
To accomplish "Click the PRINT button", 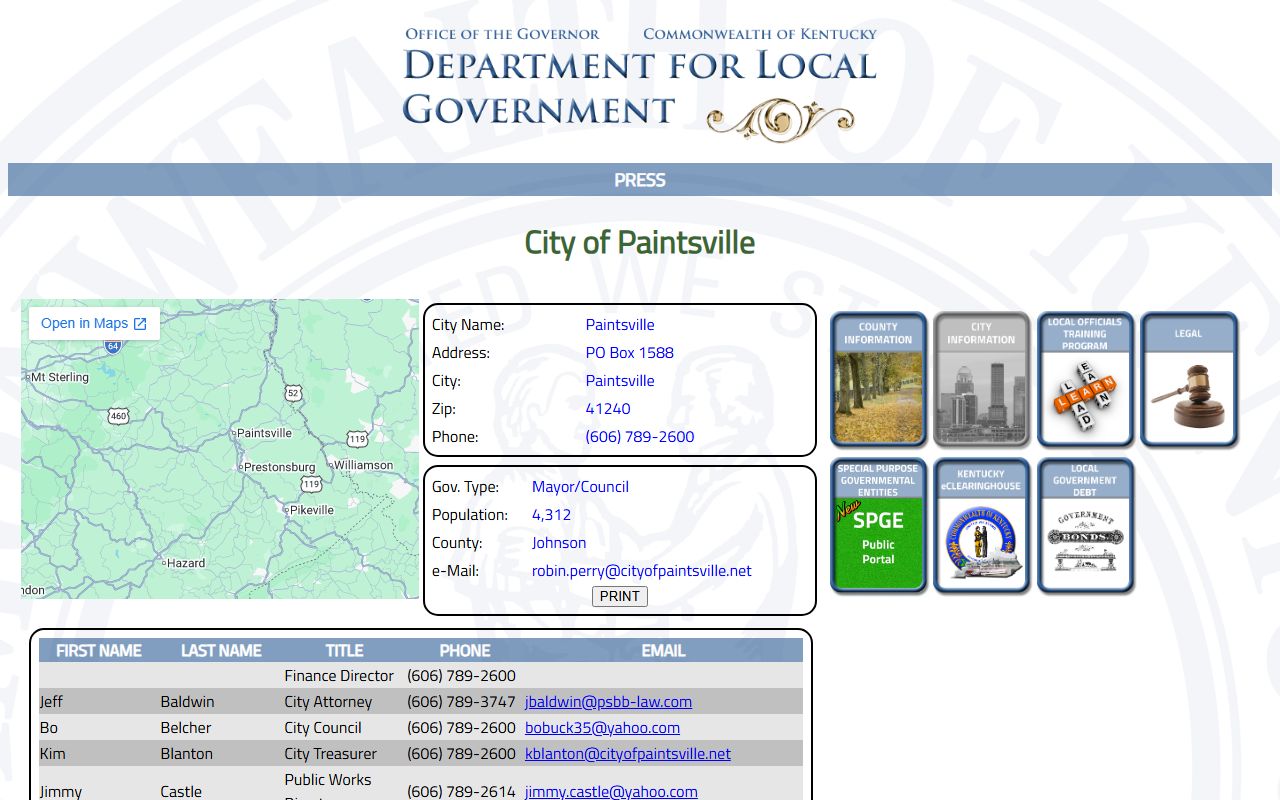I will coord(620,596).
